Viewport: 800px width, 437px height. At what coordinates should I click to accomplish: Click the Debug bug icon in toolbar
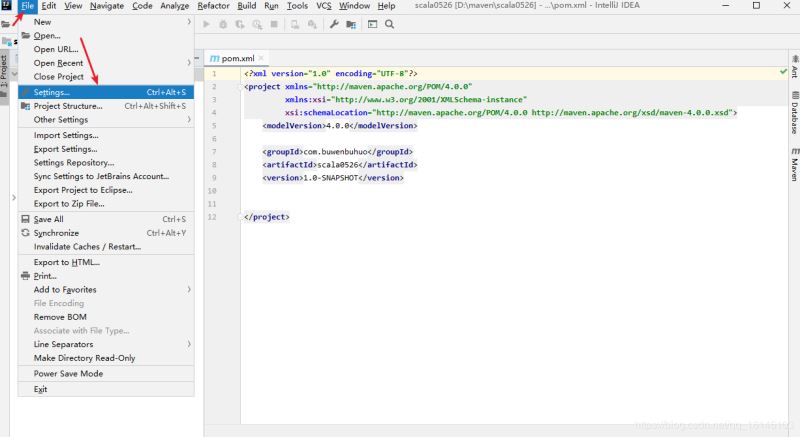click(223, 23)
